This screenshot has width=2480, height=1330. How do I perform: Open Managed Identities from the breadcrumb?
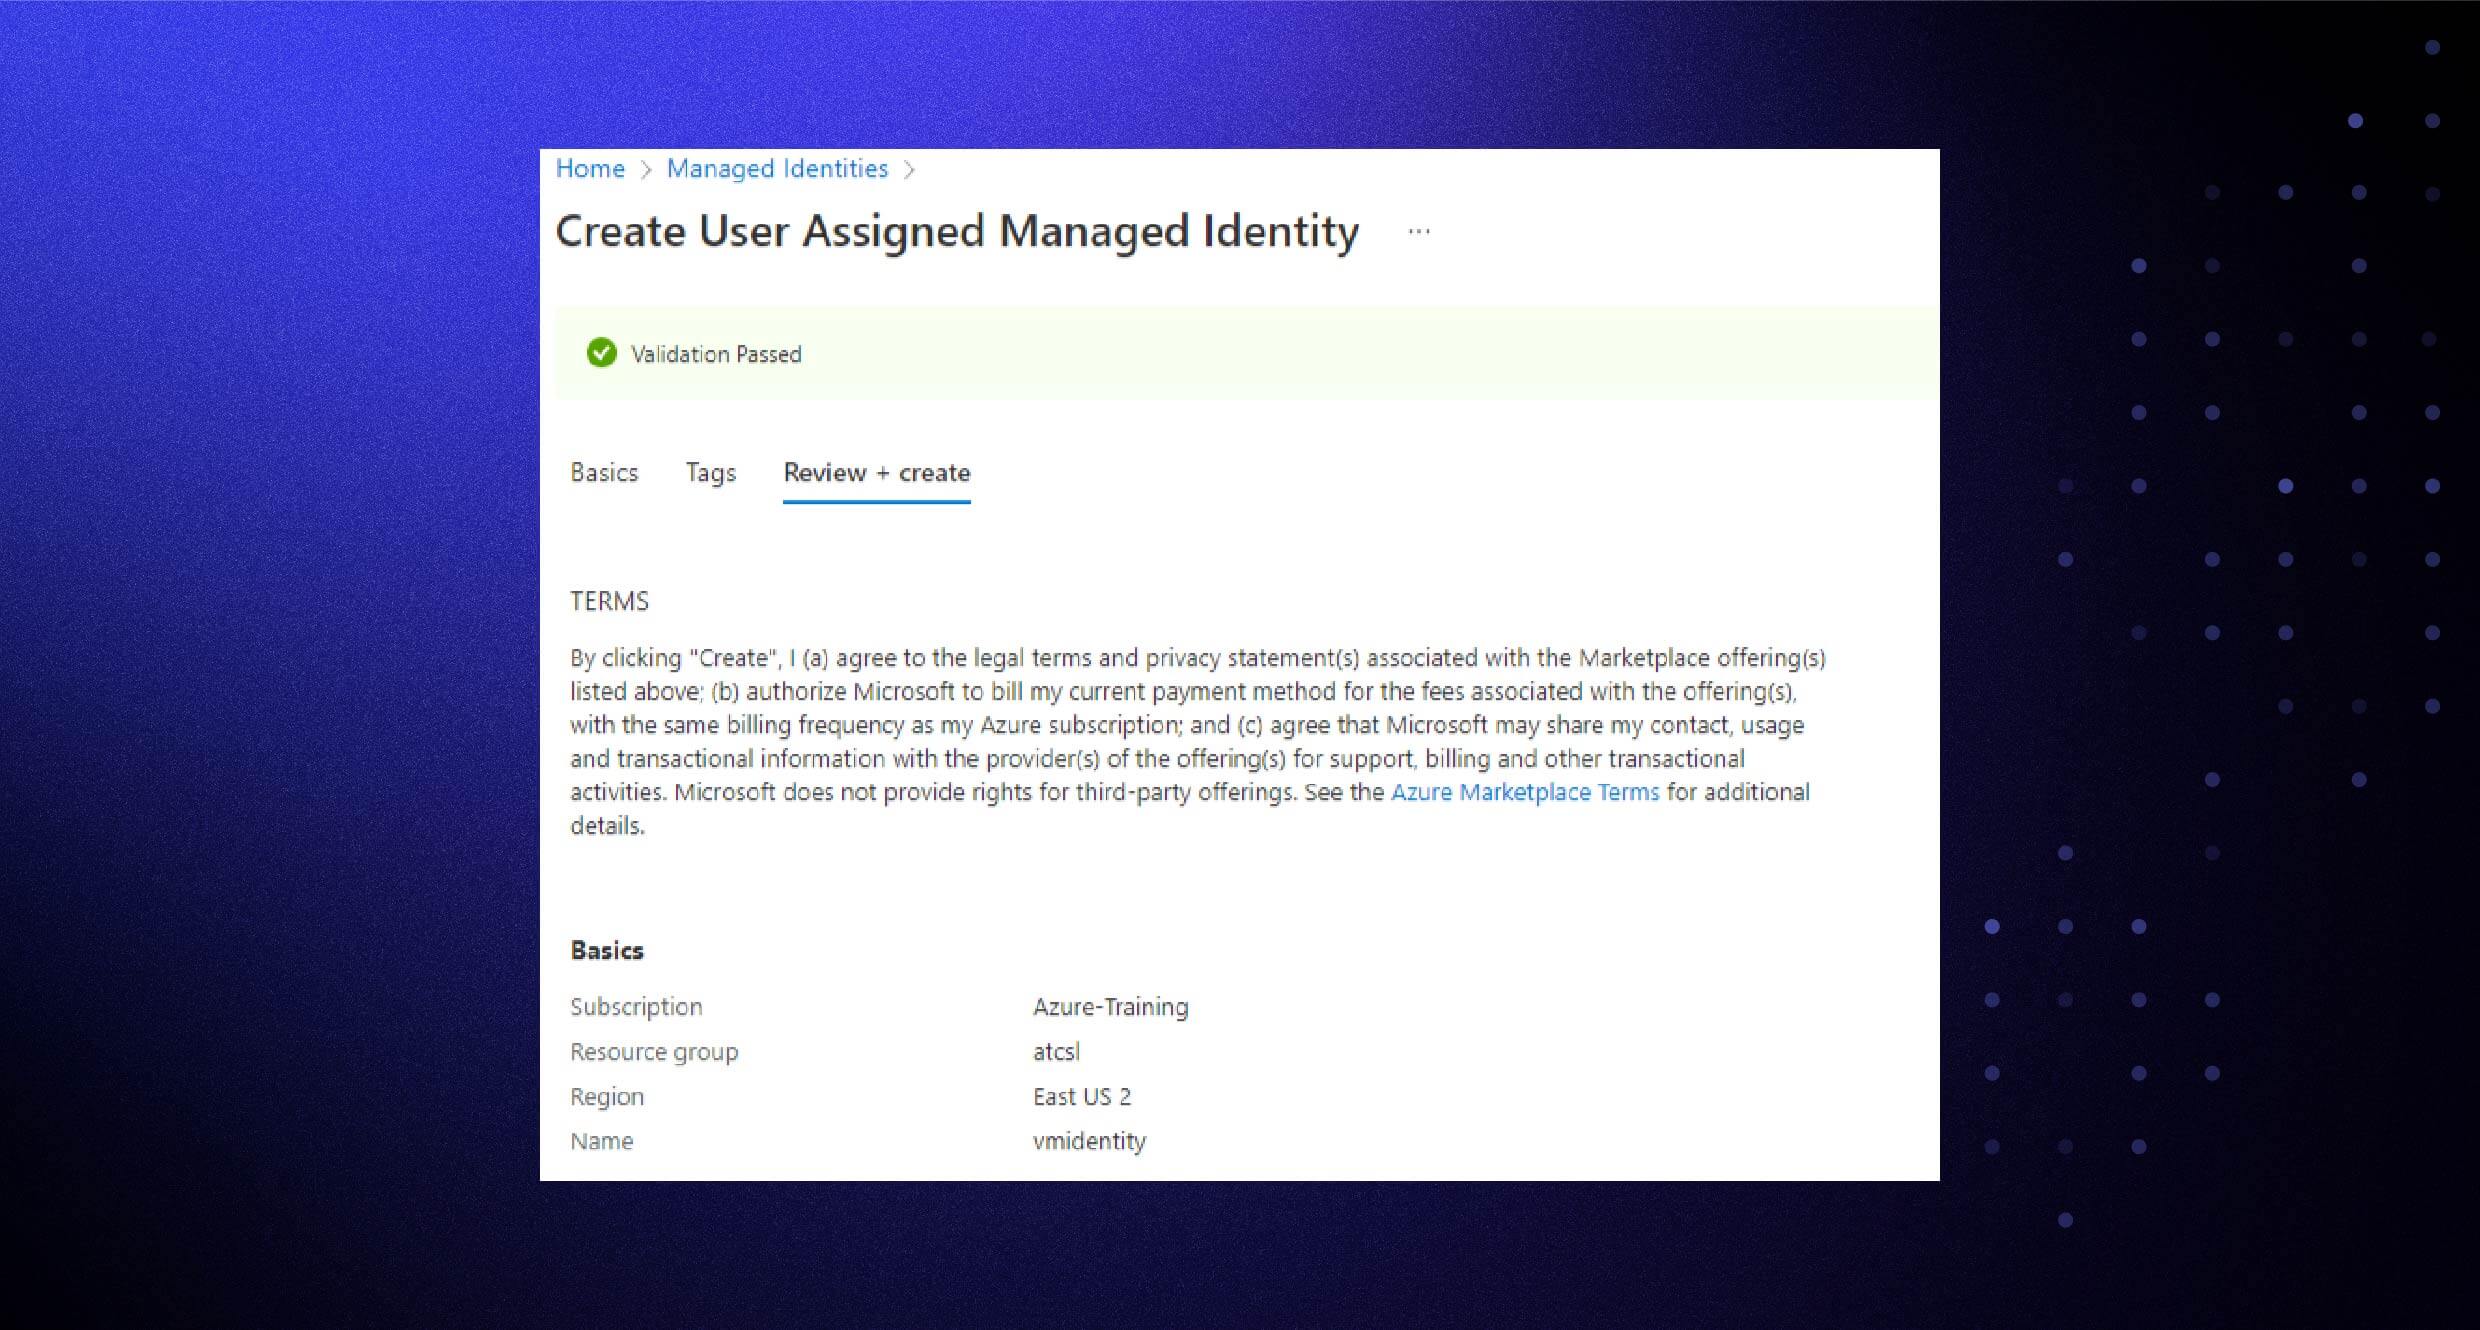pos(777,168)
